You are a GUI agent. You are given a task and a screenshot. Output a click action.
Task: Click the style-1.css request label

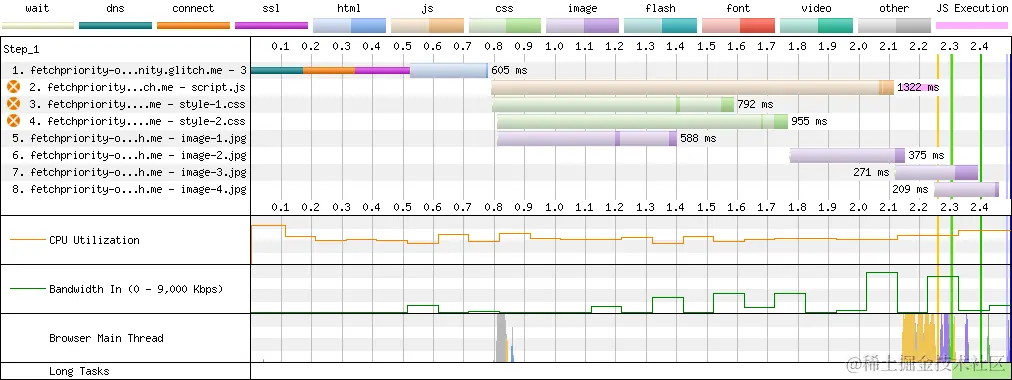point(137,104)
